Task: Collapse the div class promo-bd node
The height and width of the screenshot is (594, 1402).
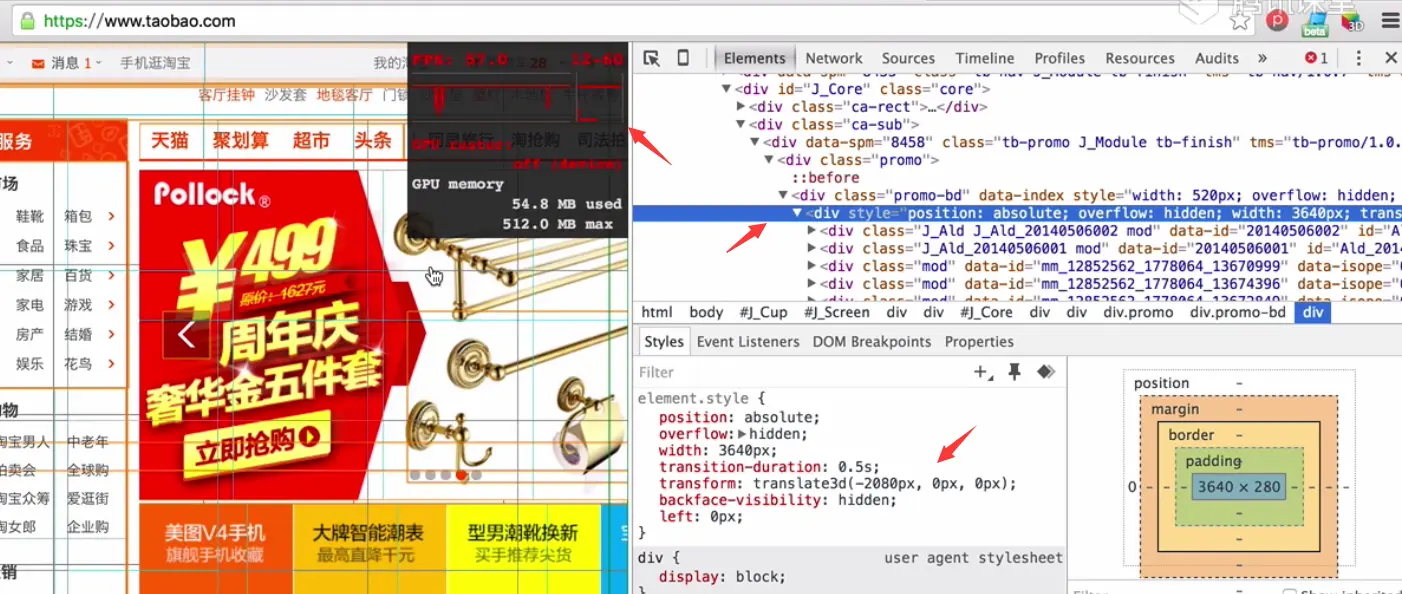Action: (784, 195)
